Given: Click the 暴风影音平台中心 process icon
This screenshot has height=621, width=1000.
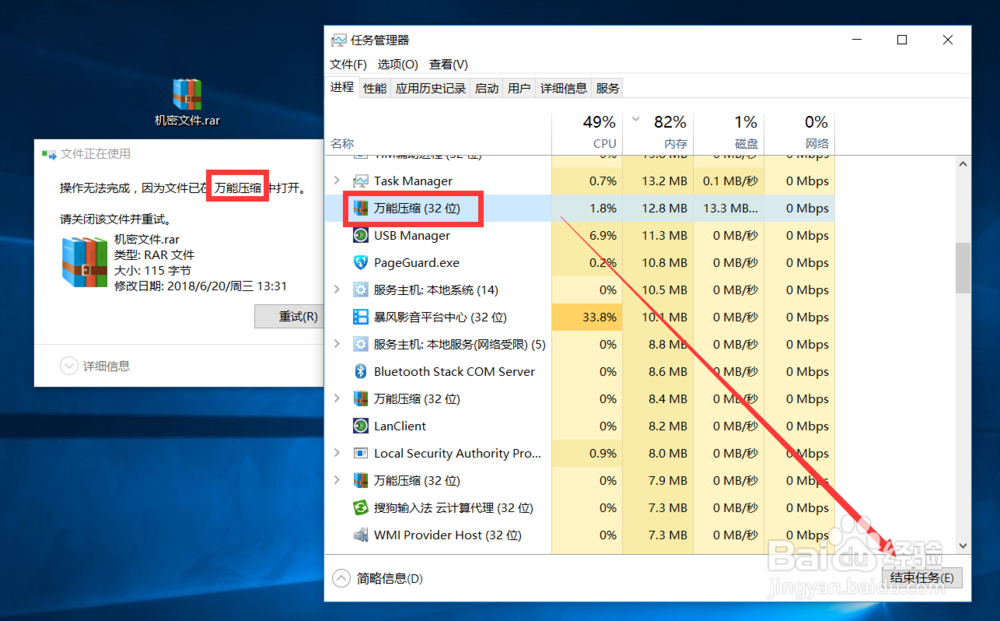Looking at the screenshot, I should tap(360, 317).
